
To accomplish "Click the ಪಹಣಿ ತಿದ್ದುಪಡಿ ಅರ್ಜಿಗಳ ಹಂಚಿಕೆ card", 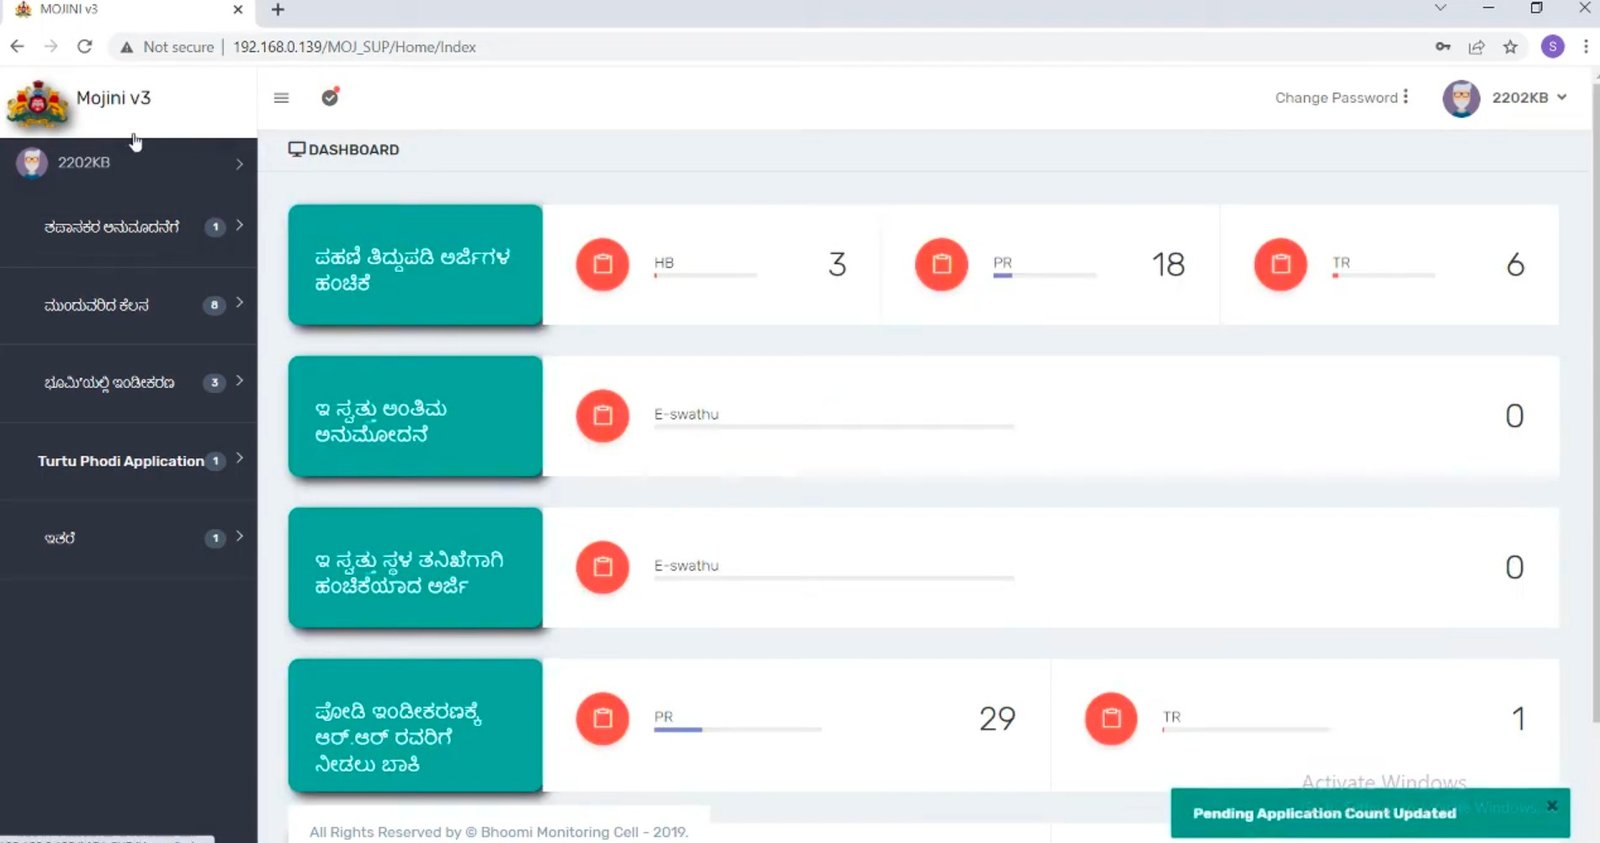I will (x=415, y=265).
